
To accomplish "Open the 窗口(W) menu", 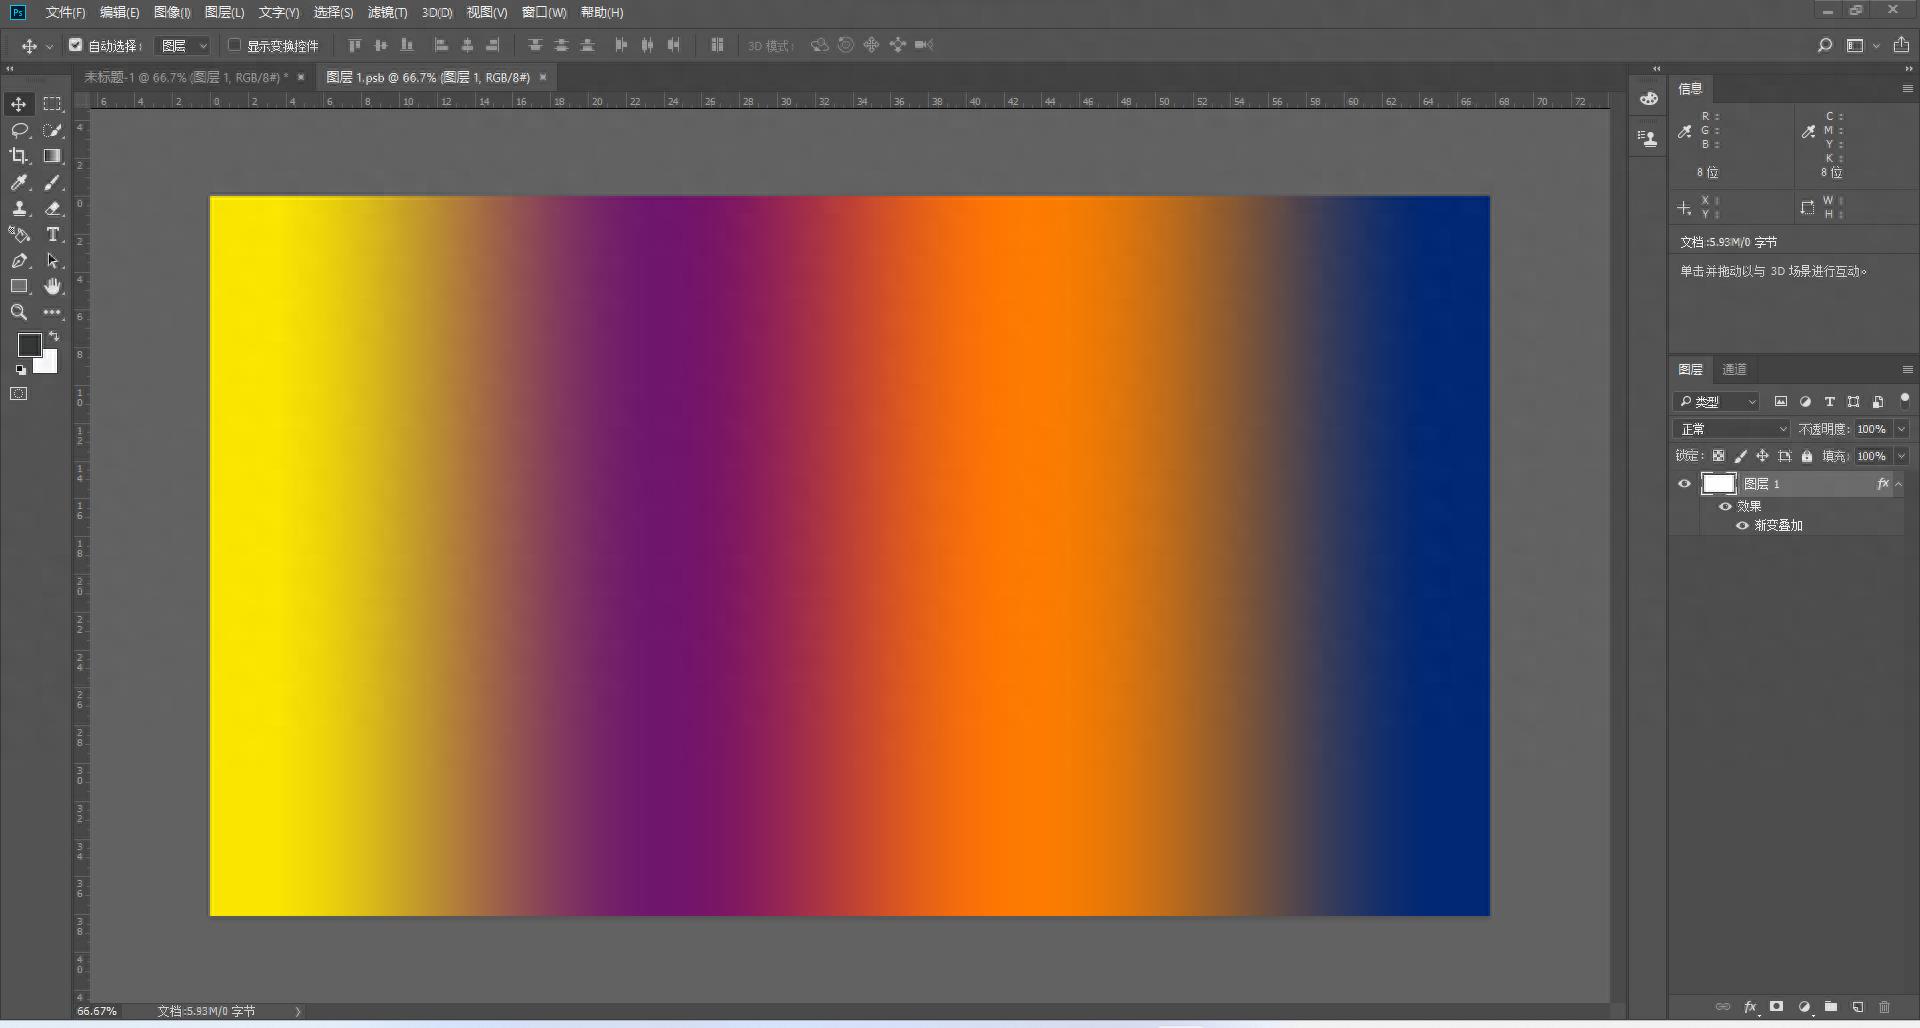I will pyautogui.click(x=544, y=12).
